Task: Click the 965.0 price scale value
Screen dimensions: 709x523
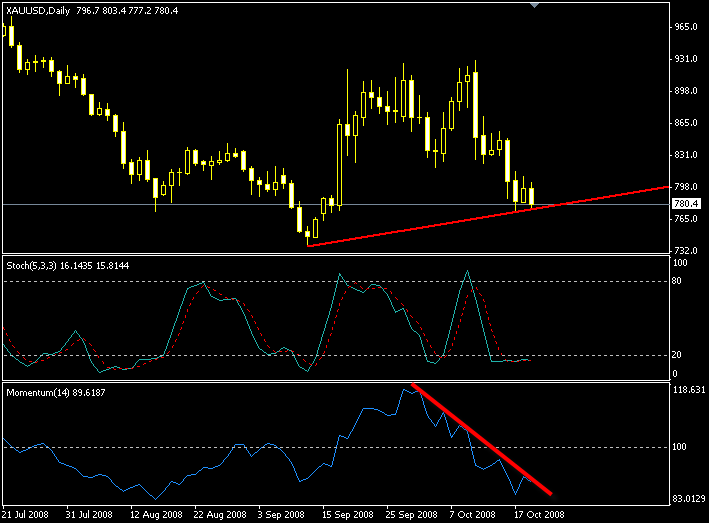Action: 686,27
